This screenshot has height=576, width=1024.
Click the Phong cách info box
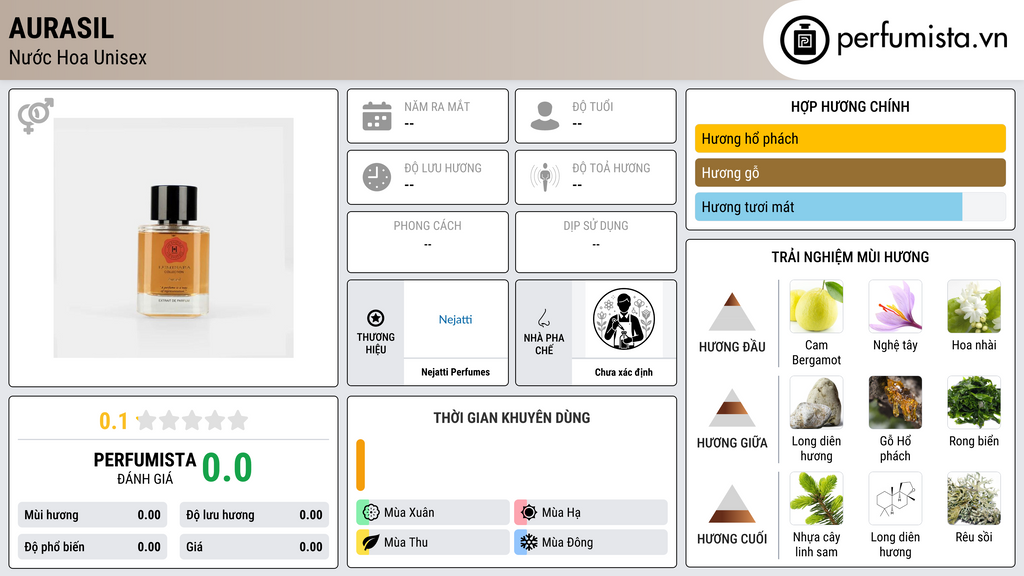coord(428,242)
